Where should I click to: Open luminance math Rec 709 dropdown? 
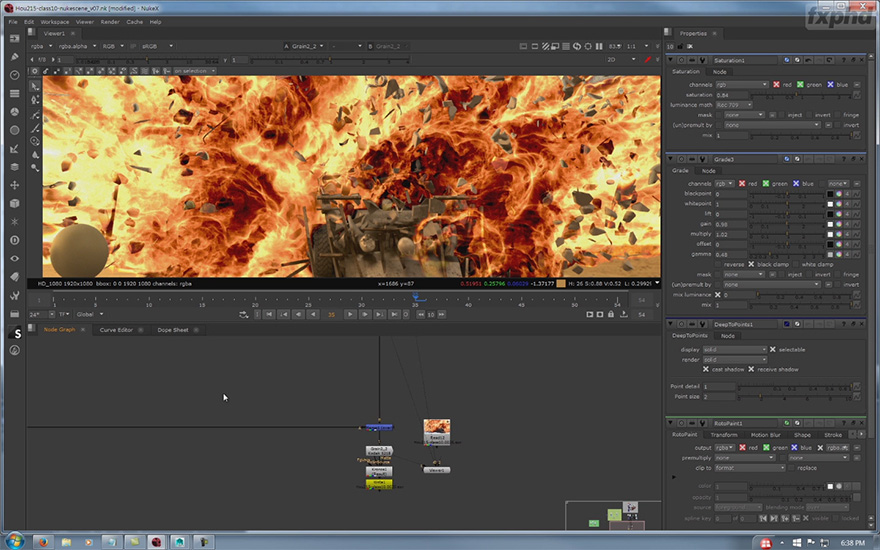[734, 105]
